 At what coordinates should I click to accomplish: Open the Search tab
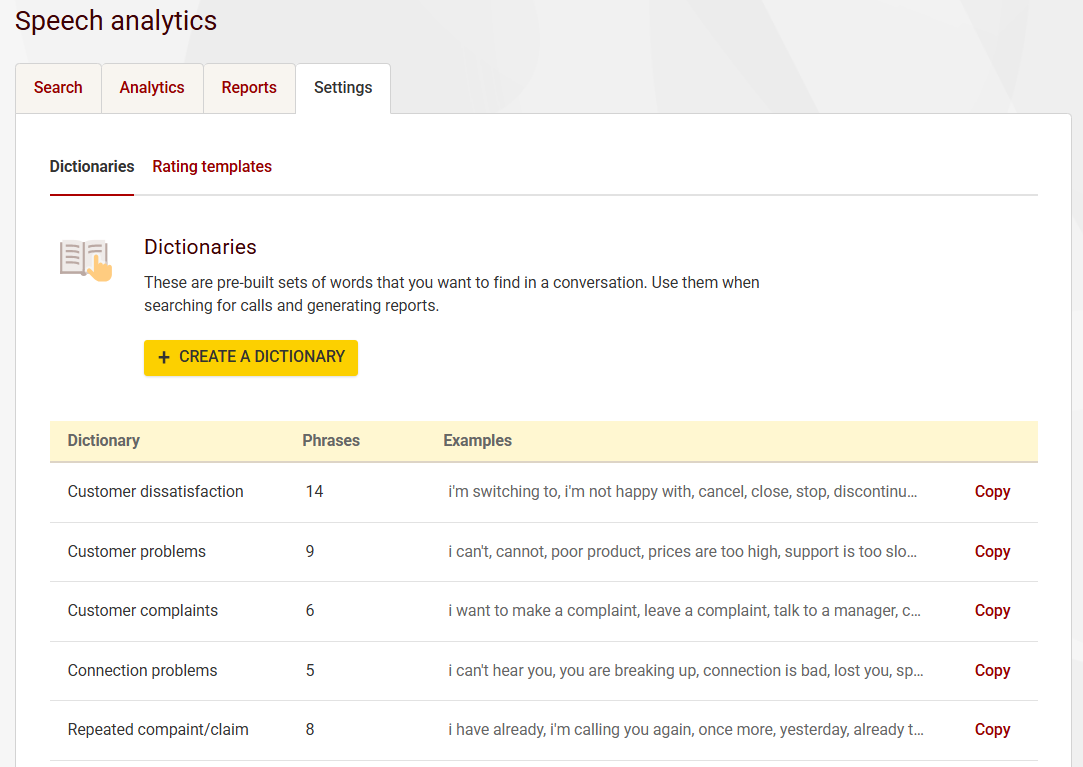click(58, 88)
